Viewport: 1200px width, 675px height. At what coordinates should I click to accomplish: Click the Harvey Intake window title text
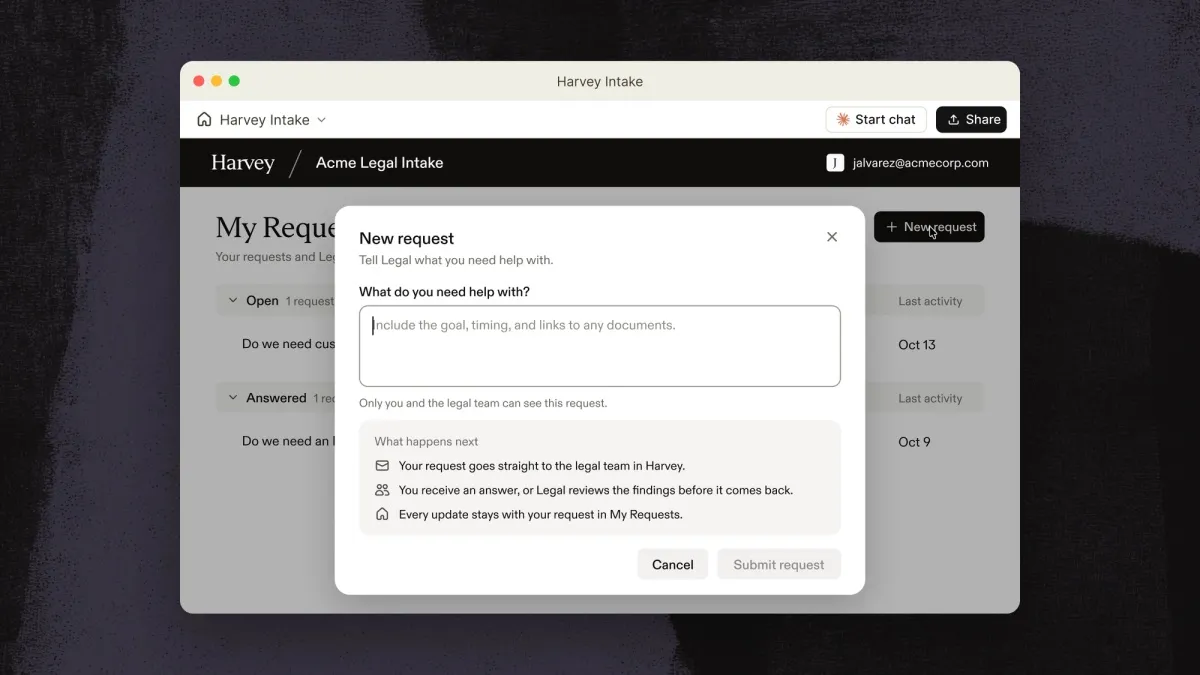(600, 82)
